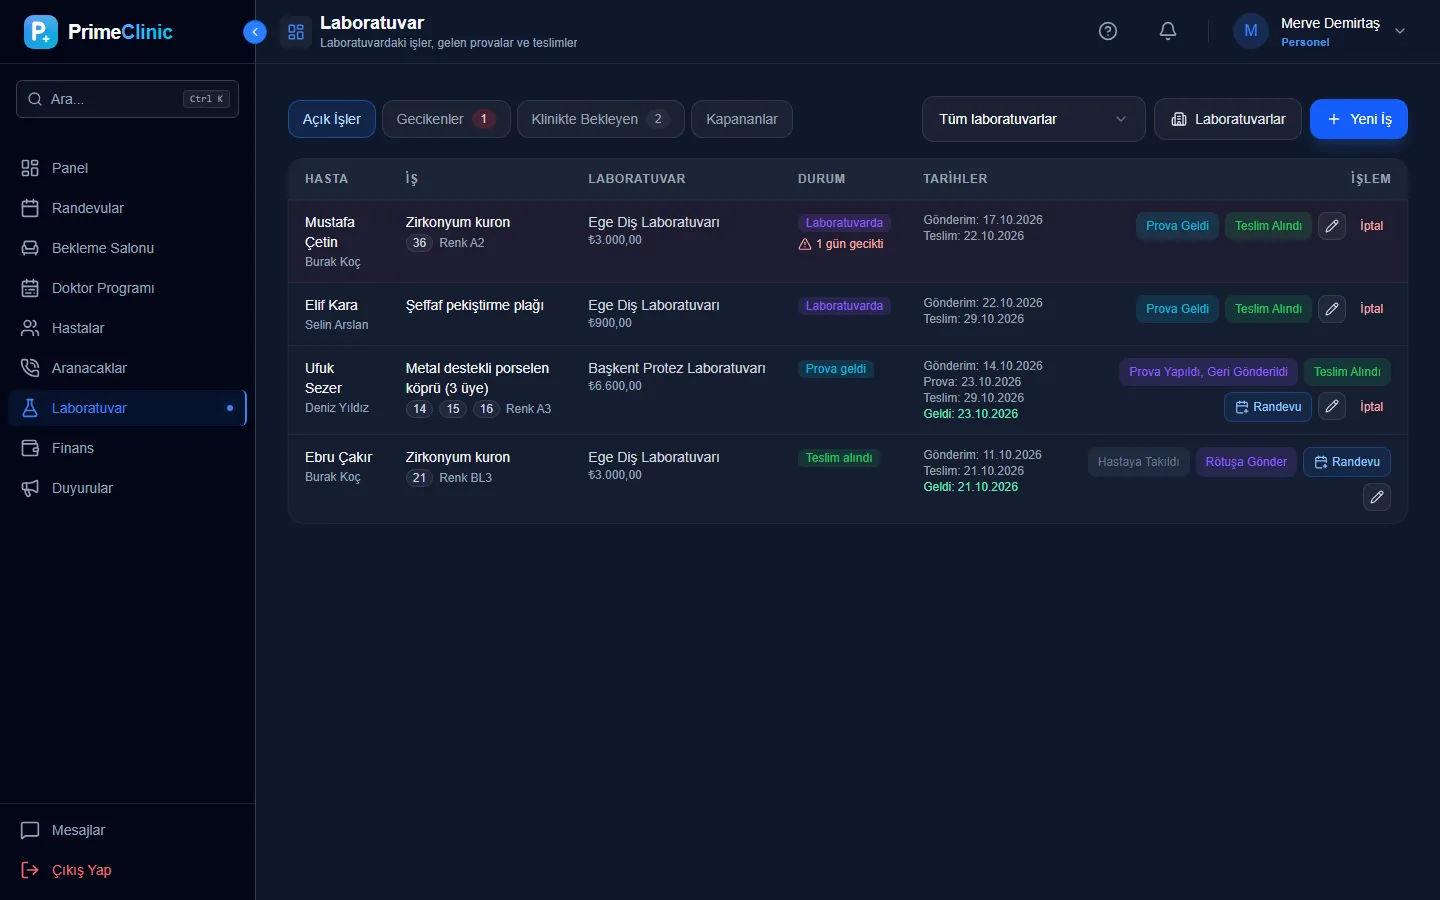Go to Hastalar in the sidebar
1440x900 pixels.
click(127, 328)
